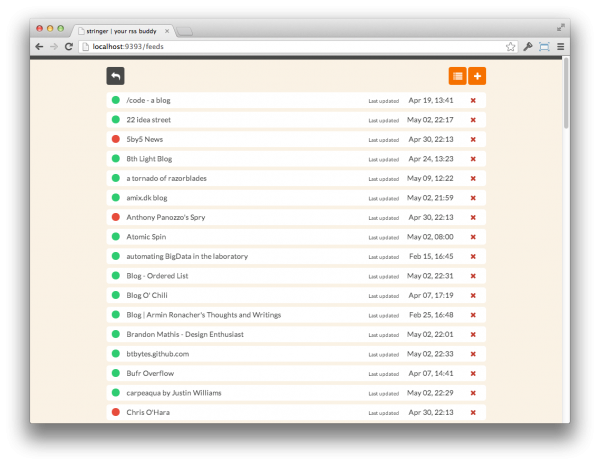The width and height of the screenshot is (600, 465).
Task: Click 'Feb 25, 16:48' last updated time
Action: pyautogui.click(x=431, y=315)
